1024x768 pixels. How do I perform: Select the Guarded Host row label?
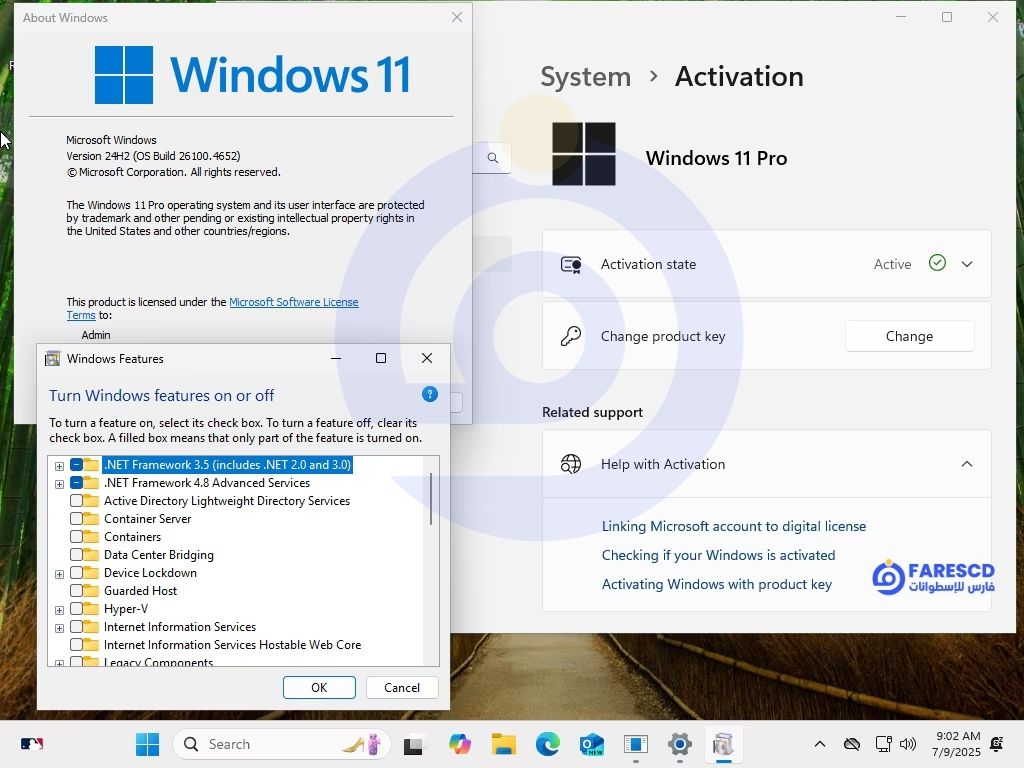click(140, 591)
